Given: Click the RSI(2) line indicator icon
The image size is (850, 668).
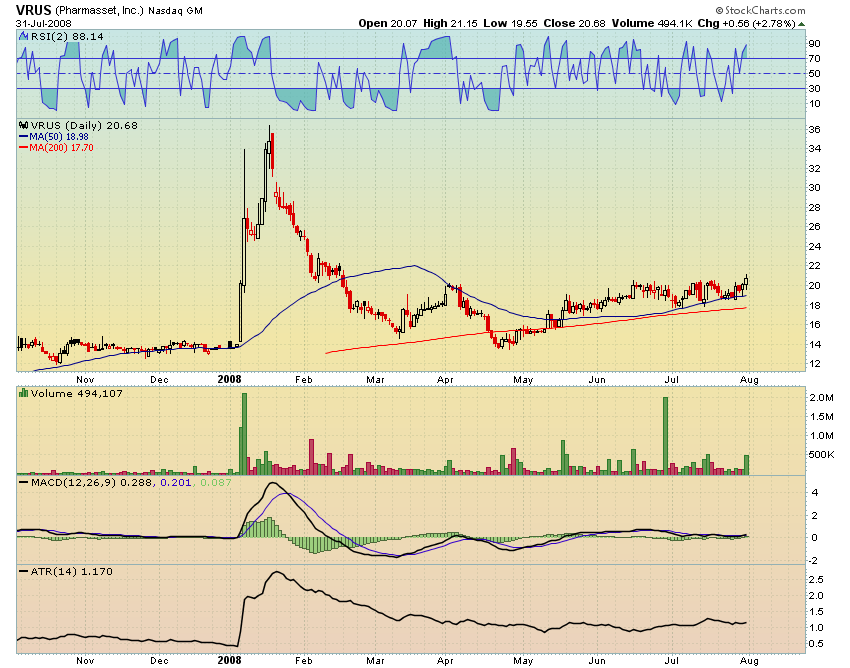Looking at the screenshot, I should pyautogui.click(x=23, y=36).
